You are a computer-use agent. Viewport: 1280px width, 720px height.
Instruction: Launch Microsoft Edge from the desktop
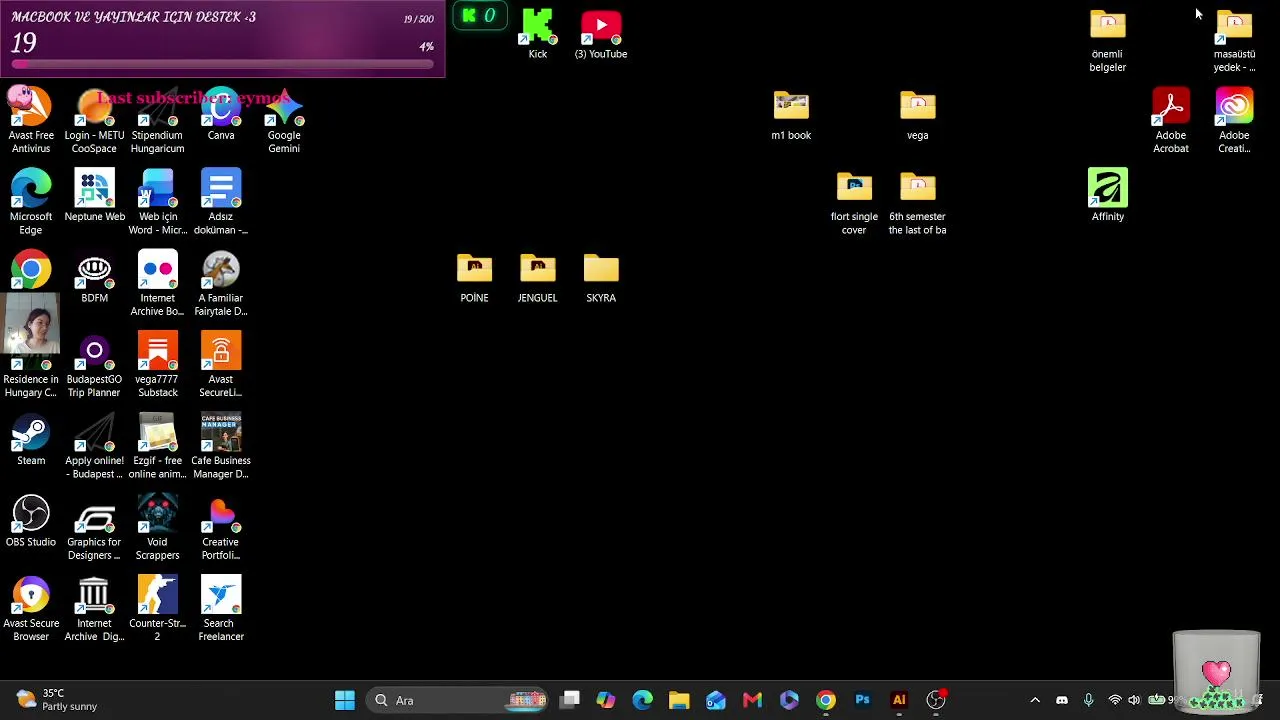tap(31, 201)
